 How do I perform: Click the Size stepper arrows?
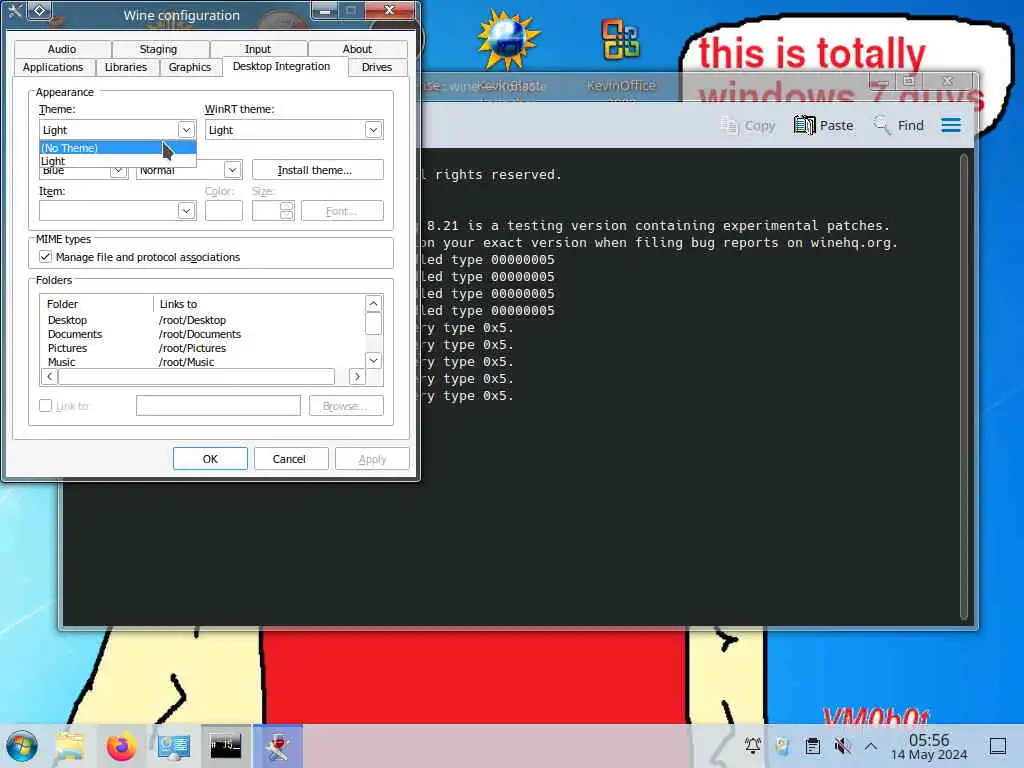click(286, 211)
